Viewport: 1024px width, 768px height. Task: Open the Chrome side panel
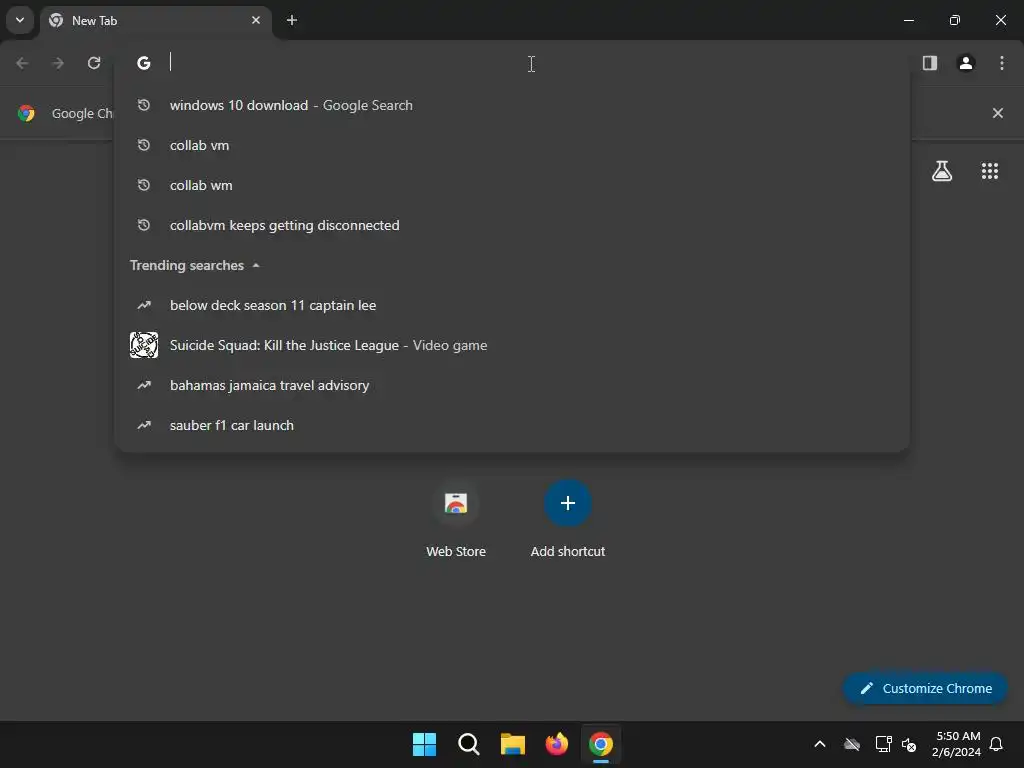[930, 63]
